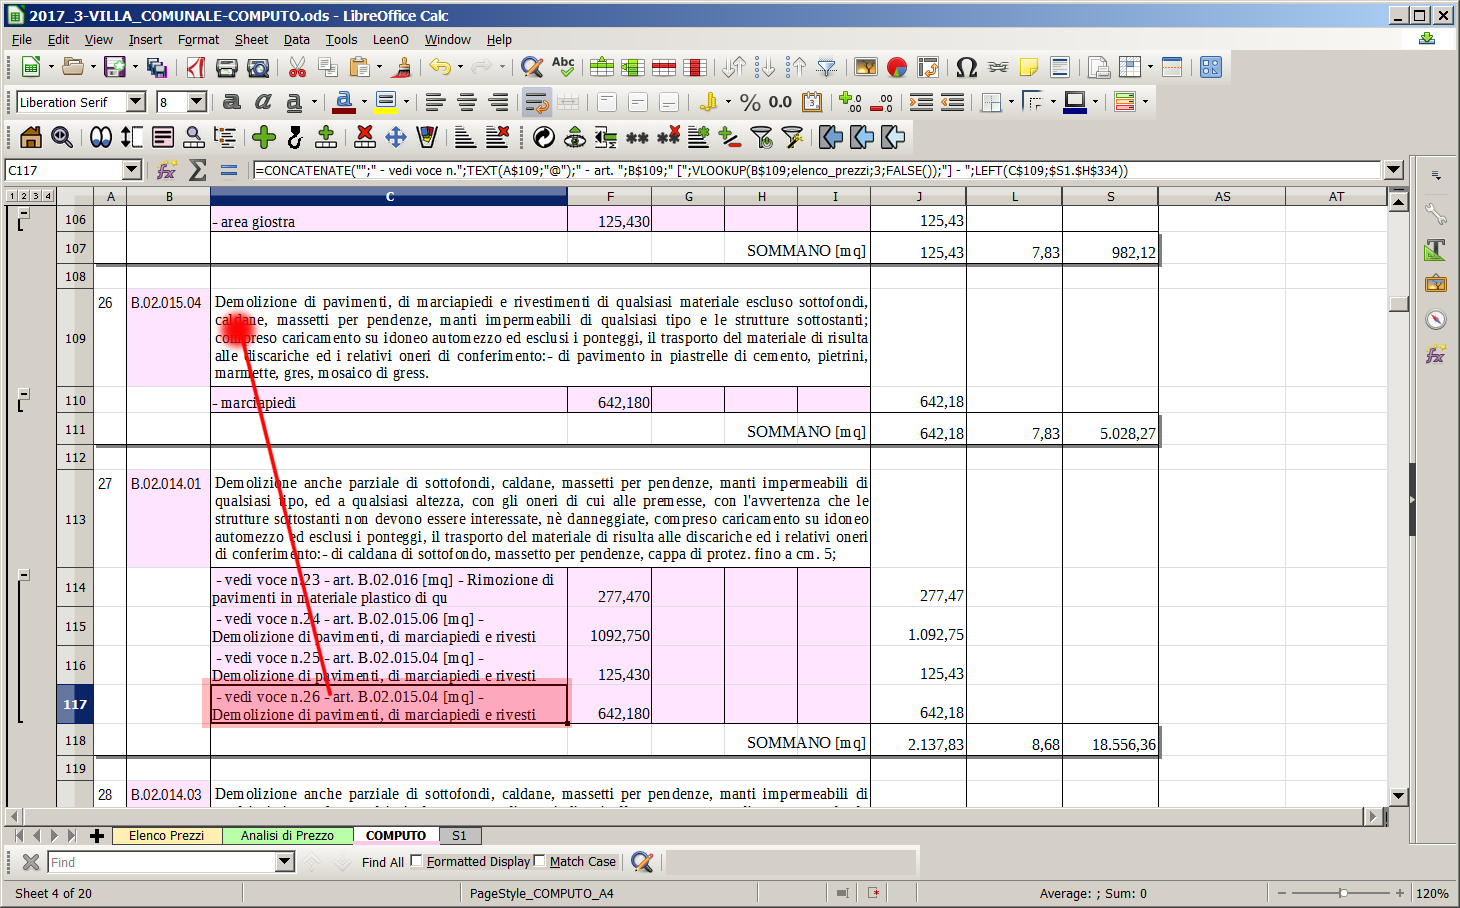Click the AutoFilter funnel icon

(x=827, y=67)
